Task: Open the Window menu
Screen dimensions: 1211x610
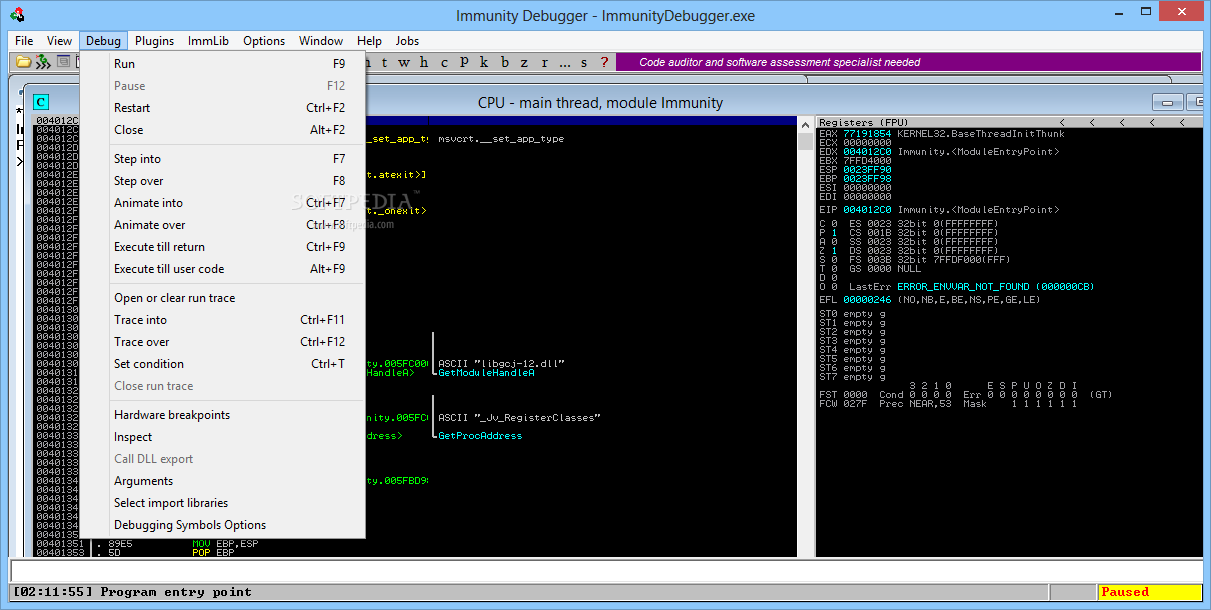Action: pyautogui.click(x=321, y=41)
